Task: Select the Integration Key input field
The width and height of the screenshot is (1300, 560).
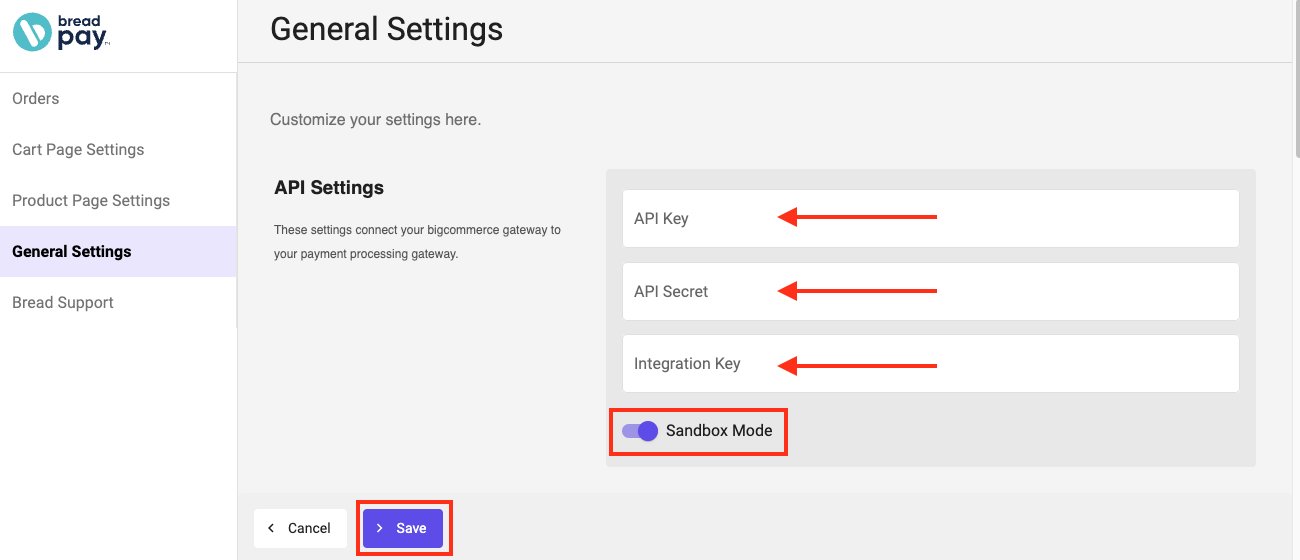Action: pos(930,363)
